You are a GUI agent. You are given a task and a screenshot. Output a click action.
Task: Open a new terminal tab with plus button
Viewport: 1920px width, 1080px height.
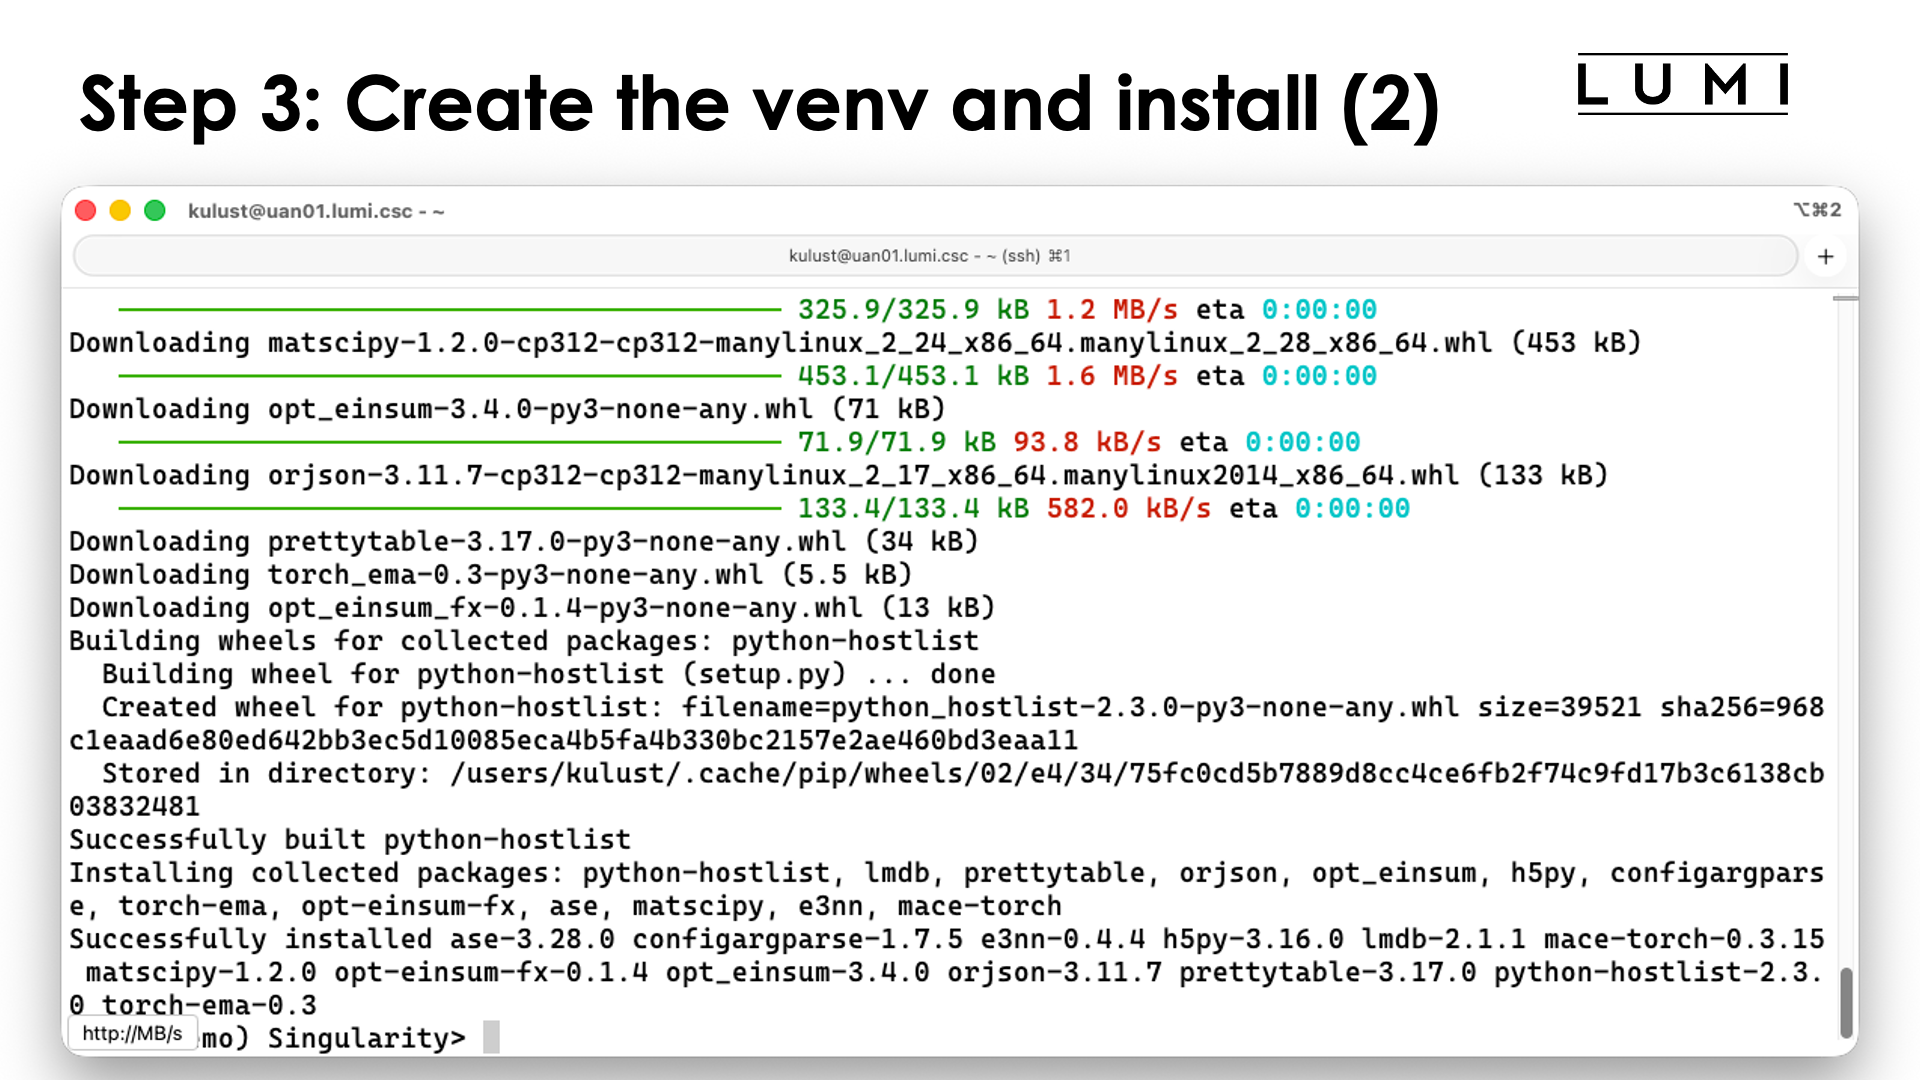pyautogui.click(x=1825, y=256)
